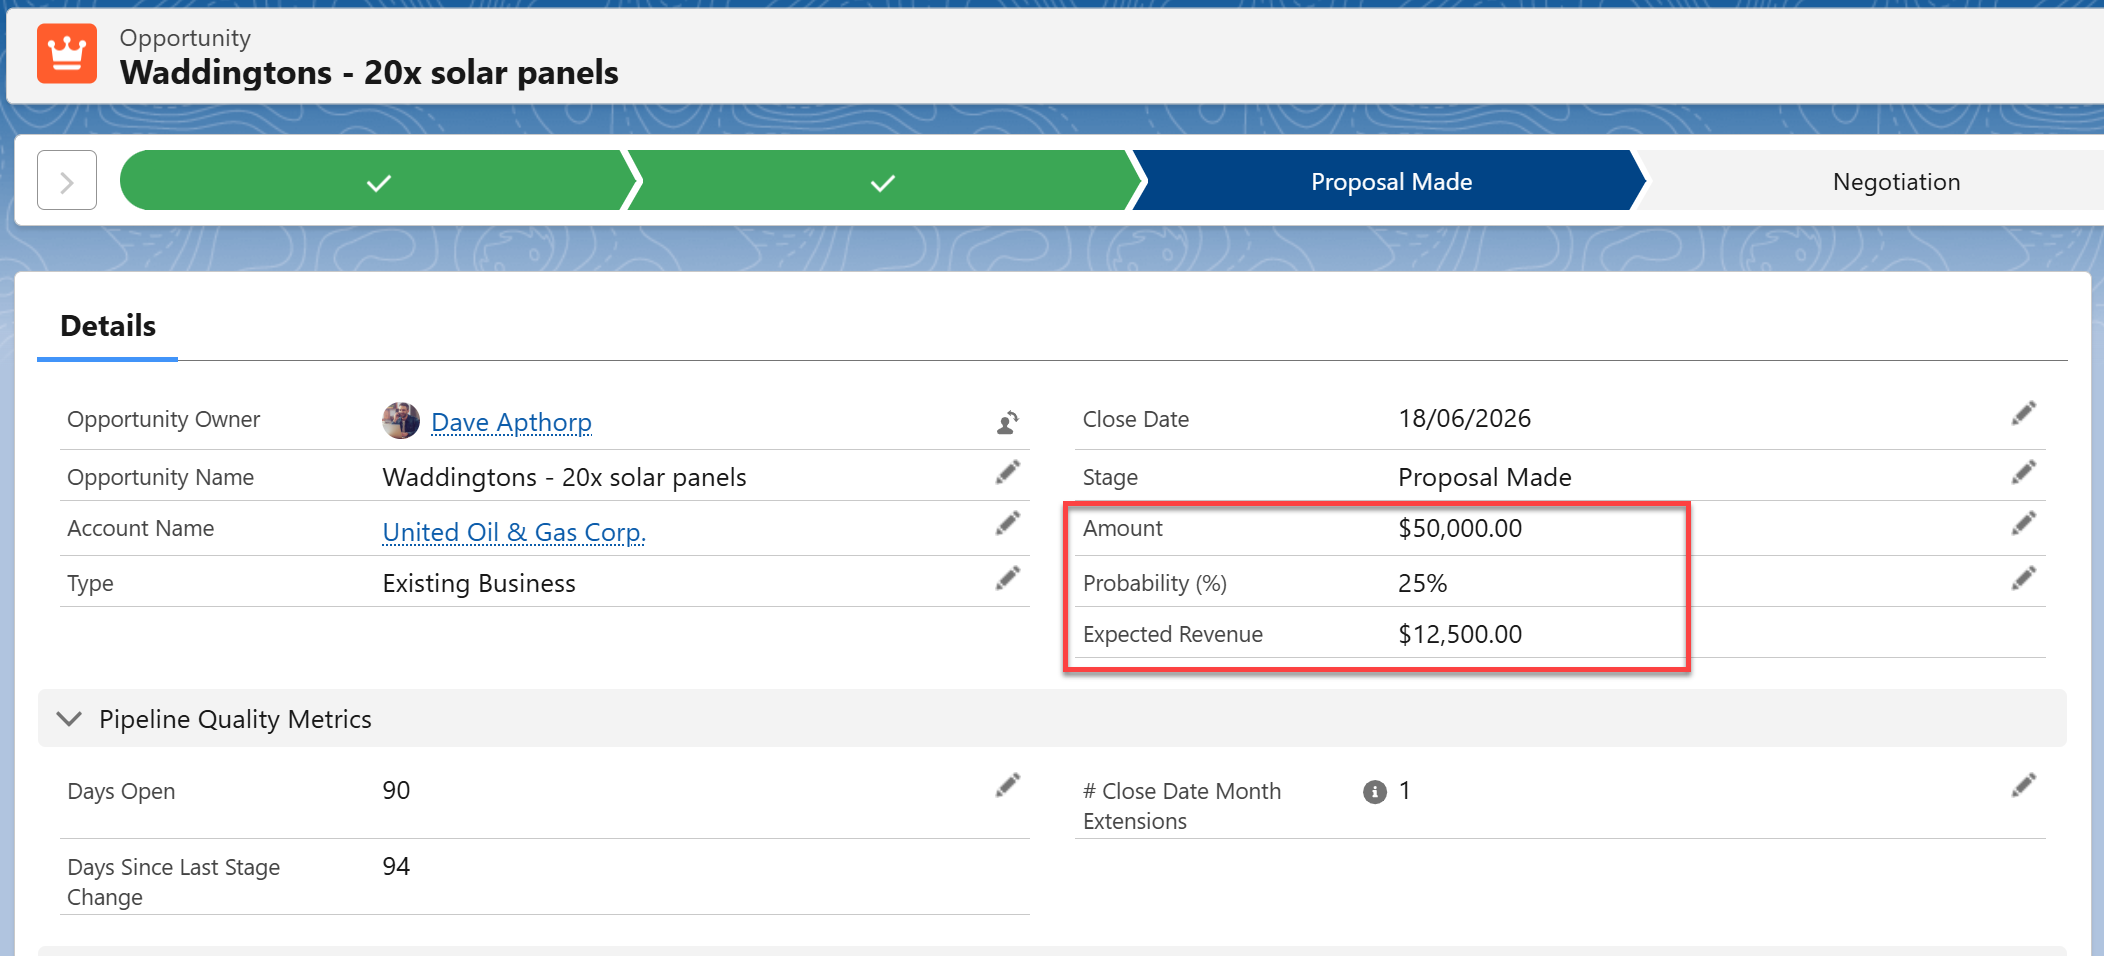Collapse the Pipeline Quality Metrics section
The image size is (2104, 956).
point(69,719)
